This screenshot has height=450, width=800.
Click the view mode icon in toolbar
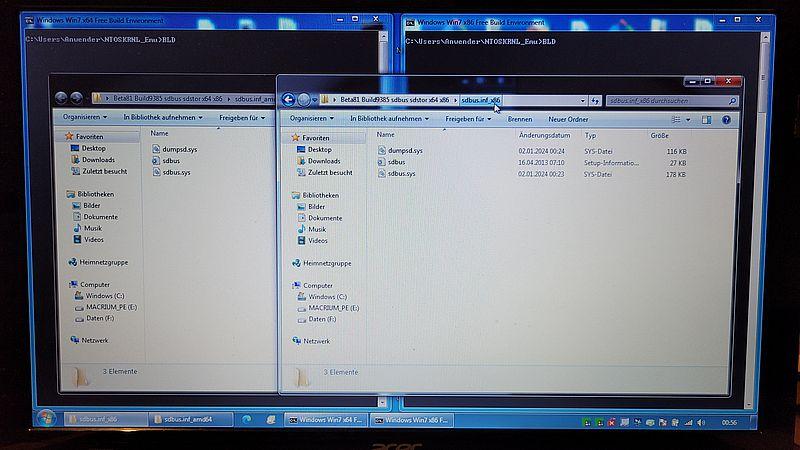click(676, 119)
